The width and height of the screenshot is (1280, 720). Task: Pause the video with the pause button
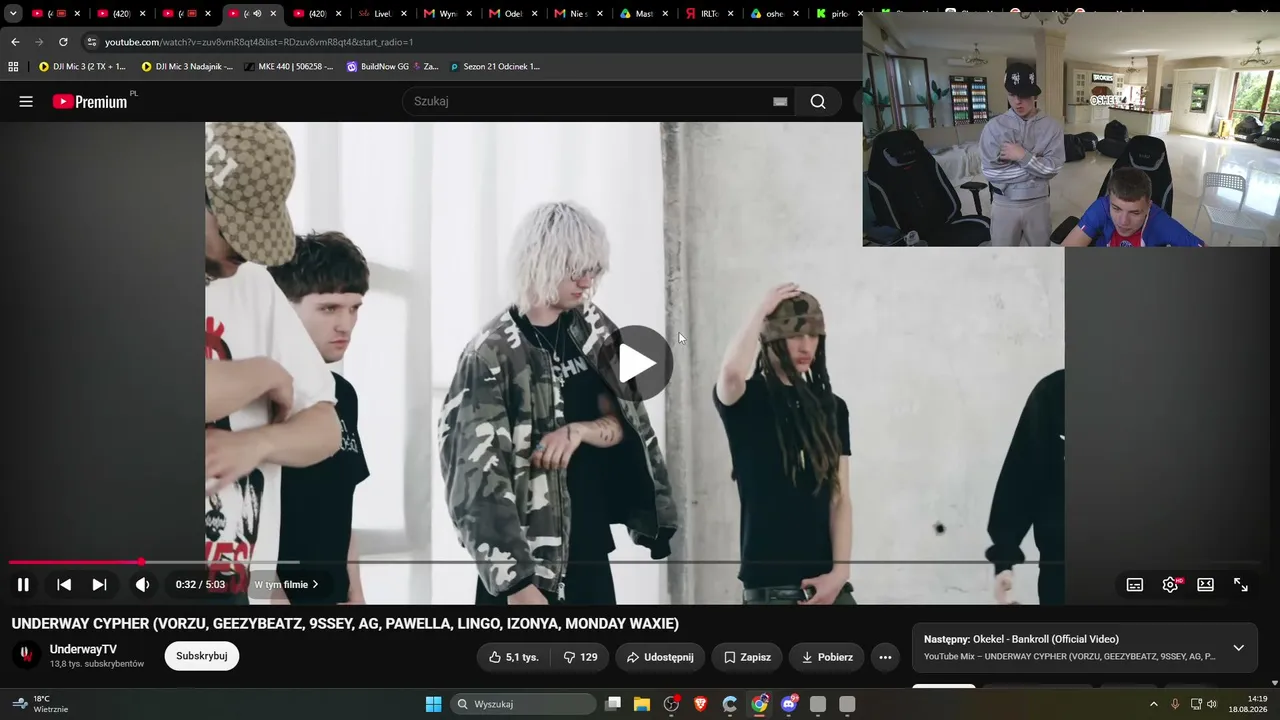coord(23,585)
